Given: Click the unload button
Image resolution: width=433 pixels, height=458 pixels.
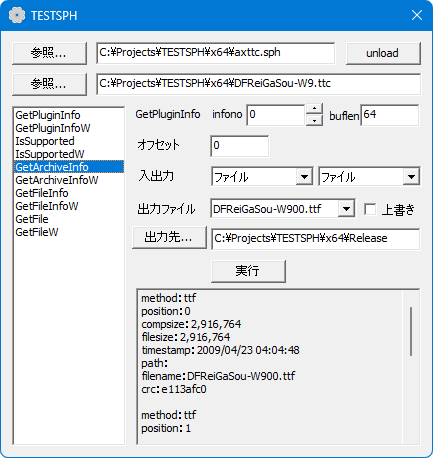Looking at the screenshot, I should coord(383,53).
